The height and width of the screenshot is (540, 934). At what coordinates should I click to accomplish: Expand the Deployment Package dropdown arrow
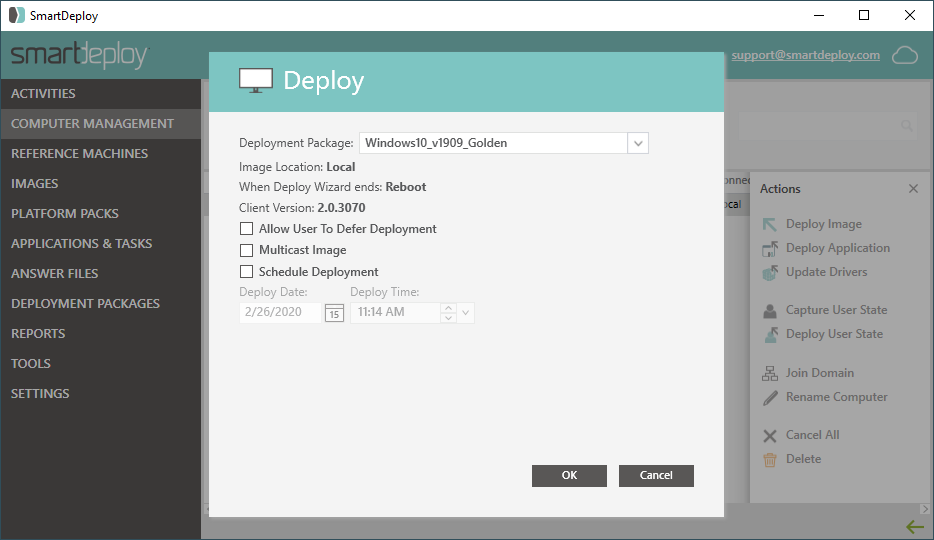coord(638,143)
